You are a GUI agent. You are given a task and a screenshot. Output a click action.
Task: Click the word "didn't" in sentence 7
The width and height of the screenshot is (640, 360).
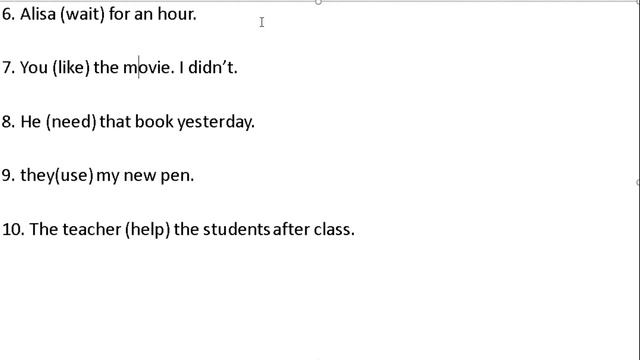click(x=210, y=68)
